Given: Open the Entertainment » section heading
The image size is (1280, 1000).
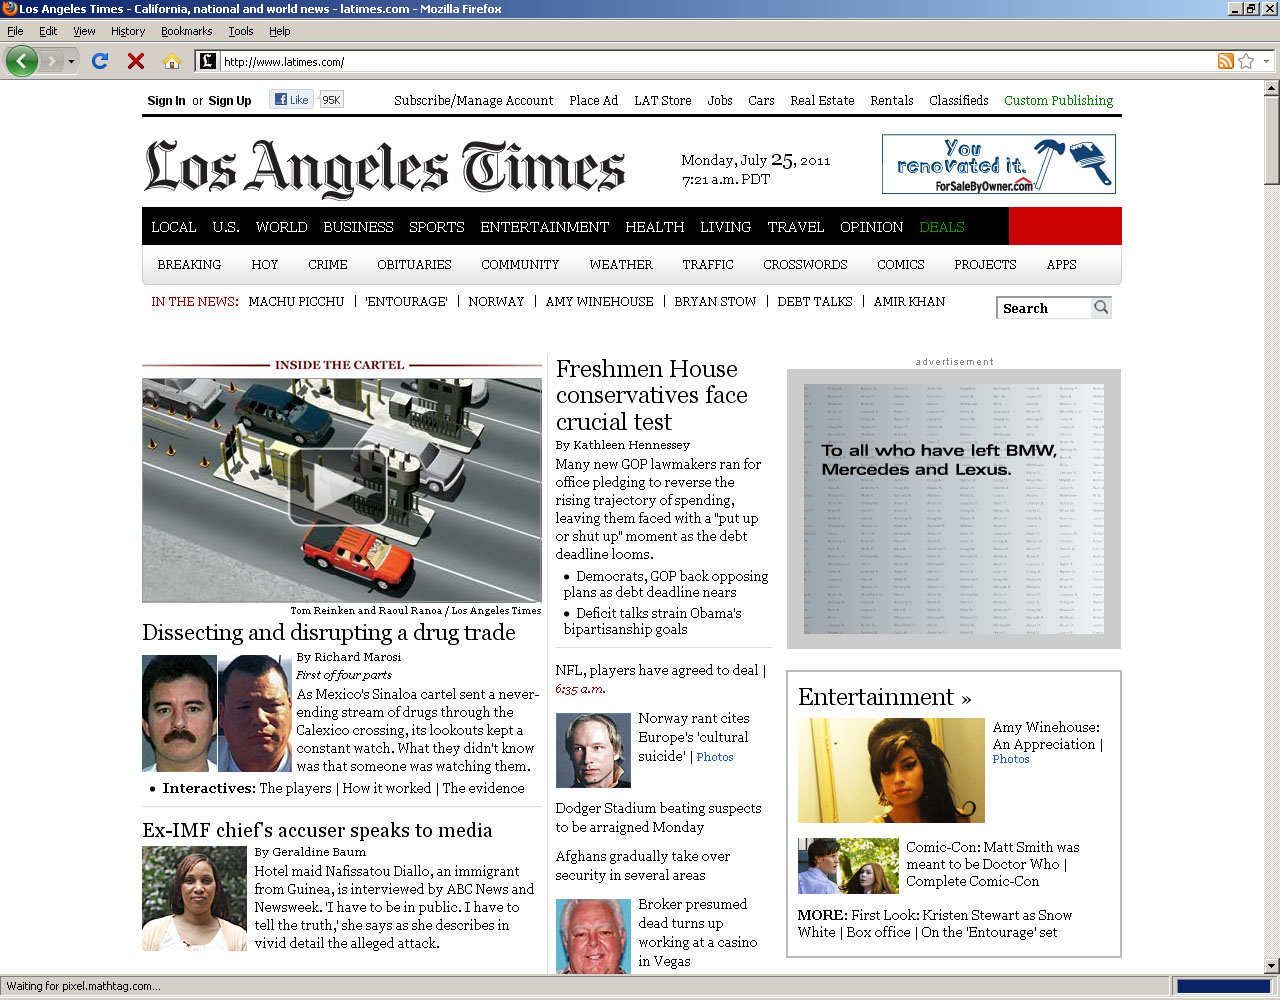Looking at the screenshot, I should pos(884,697).
